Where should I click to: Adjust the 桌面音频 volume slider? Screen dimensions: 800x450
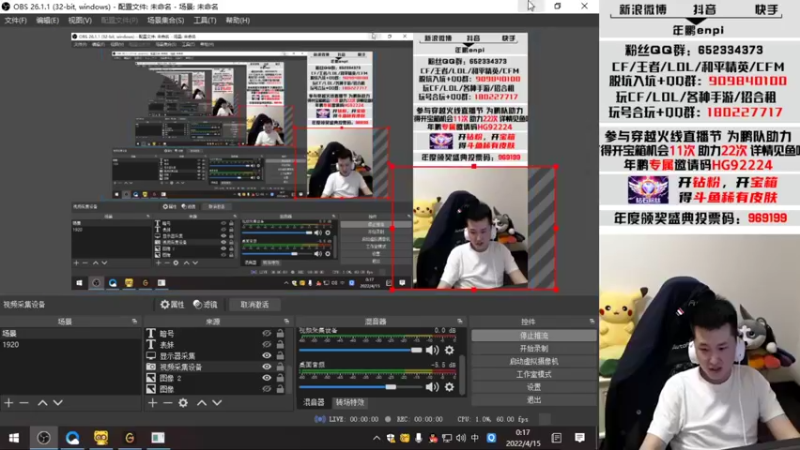tap(360, 387)
